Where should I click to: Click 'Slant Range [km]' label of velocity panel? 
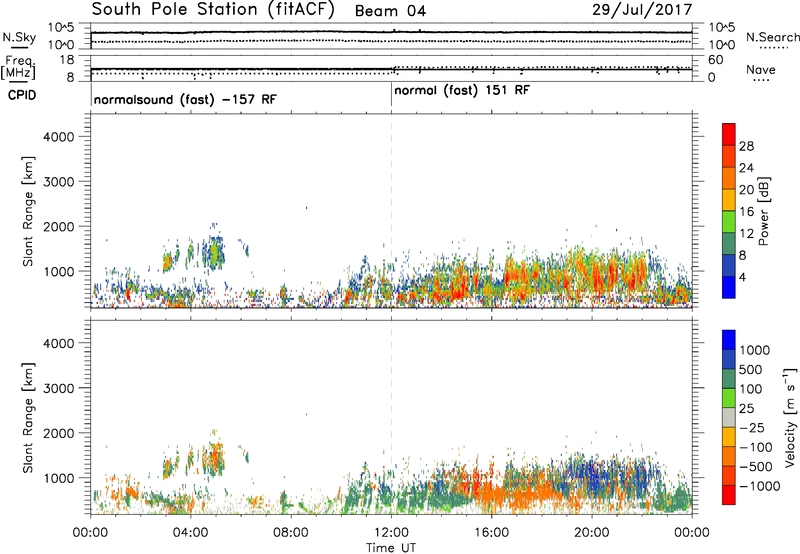[28, 418]
